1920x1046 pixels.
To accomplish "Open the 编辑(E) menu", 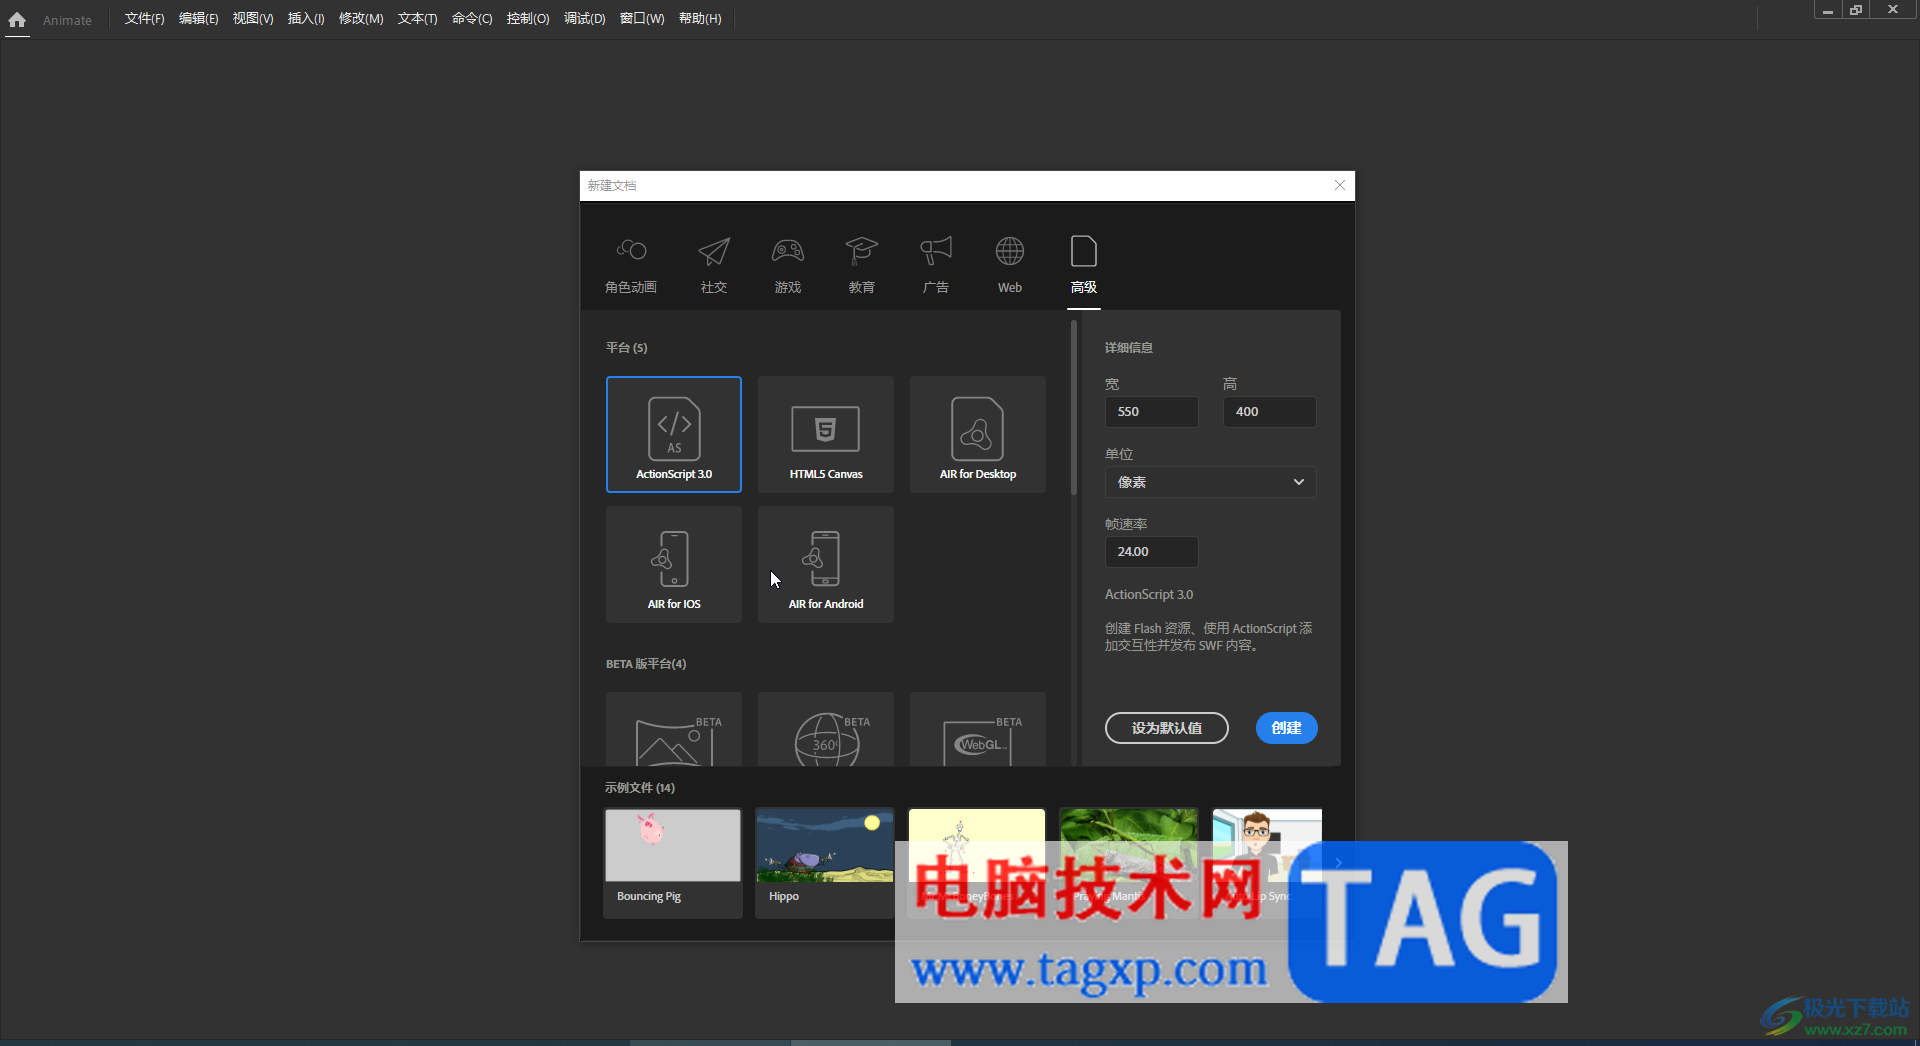I will click(198, 19).
